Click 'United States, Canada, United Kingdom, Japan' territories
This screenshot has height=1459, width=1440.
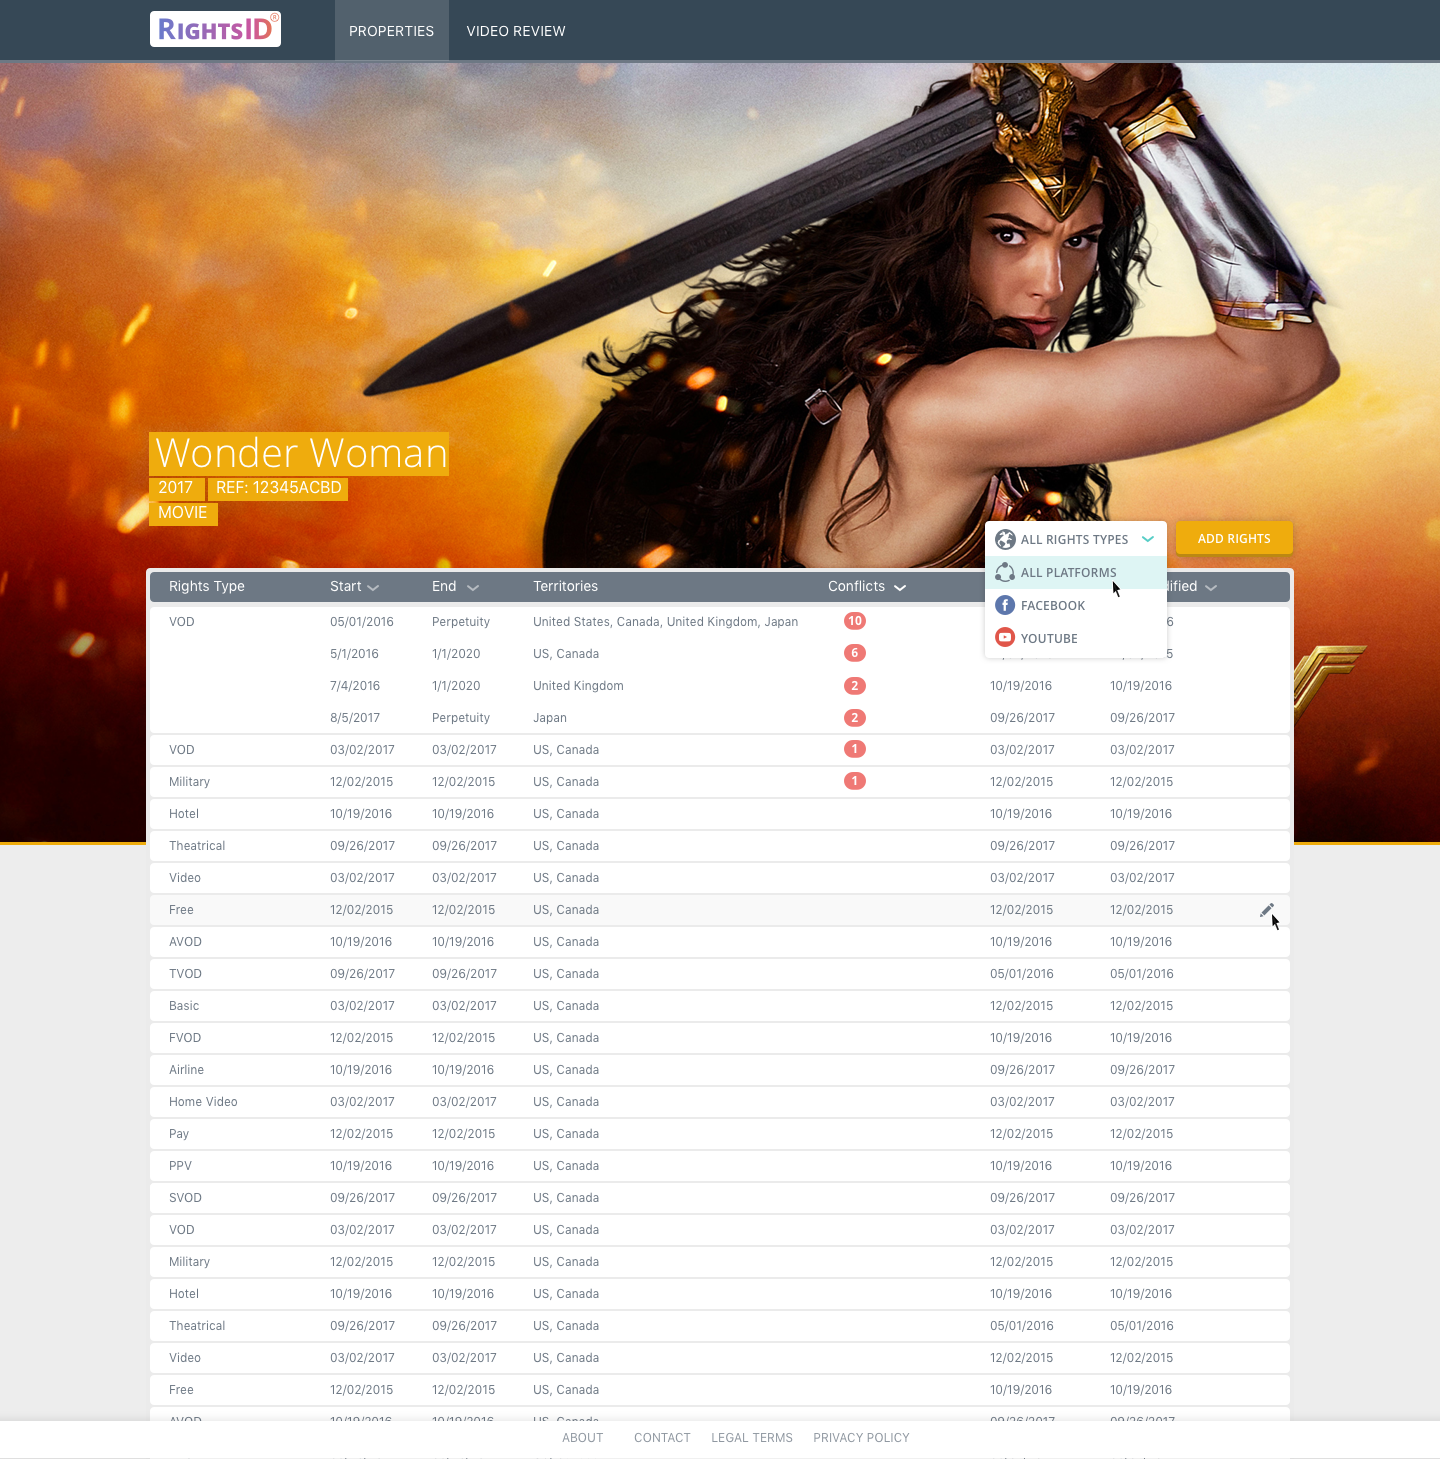pyautogui.click(x=665, y=622)
